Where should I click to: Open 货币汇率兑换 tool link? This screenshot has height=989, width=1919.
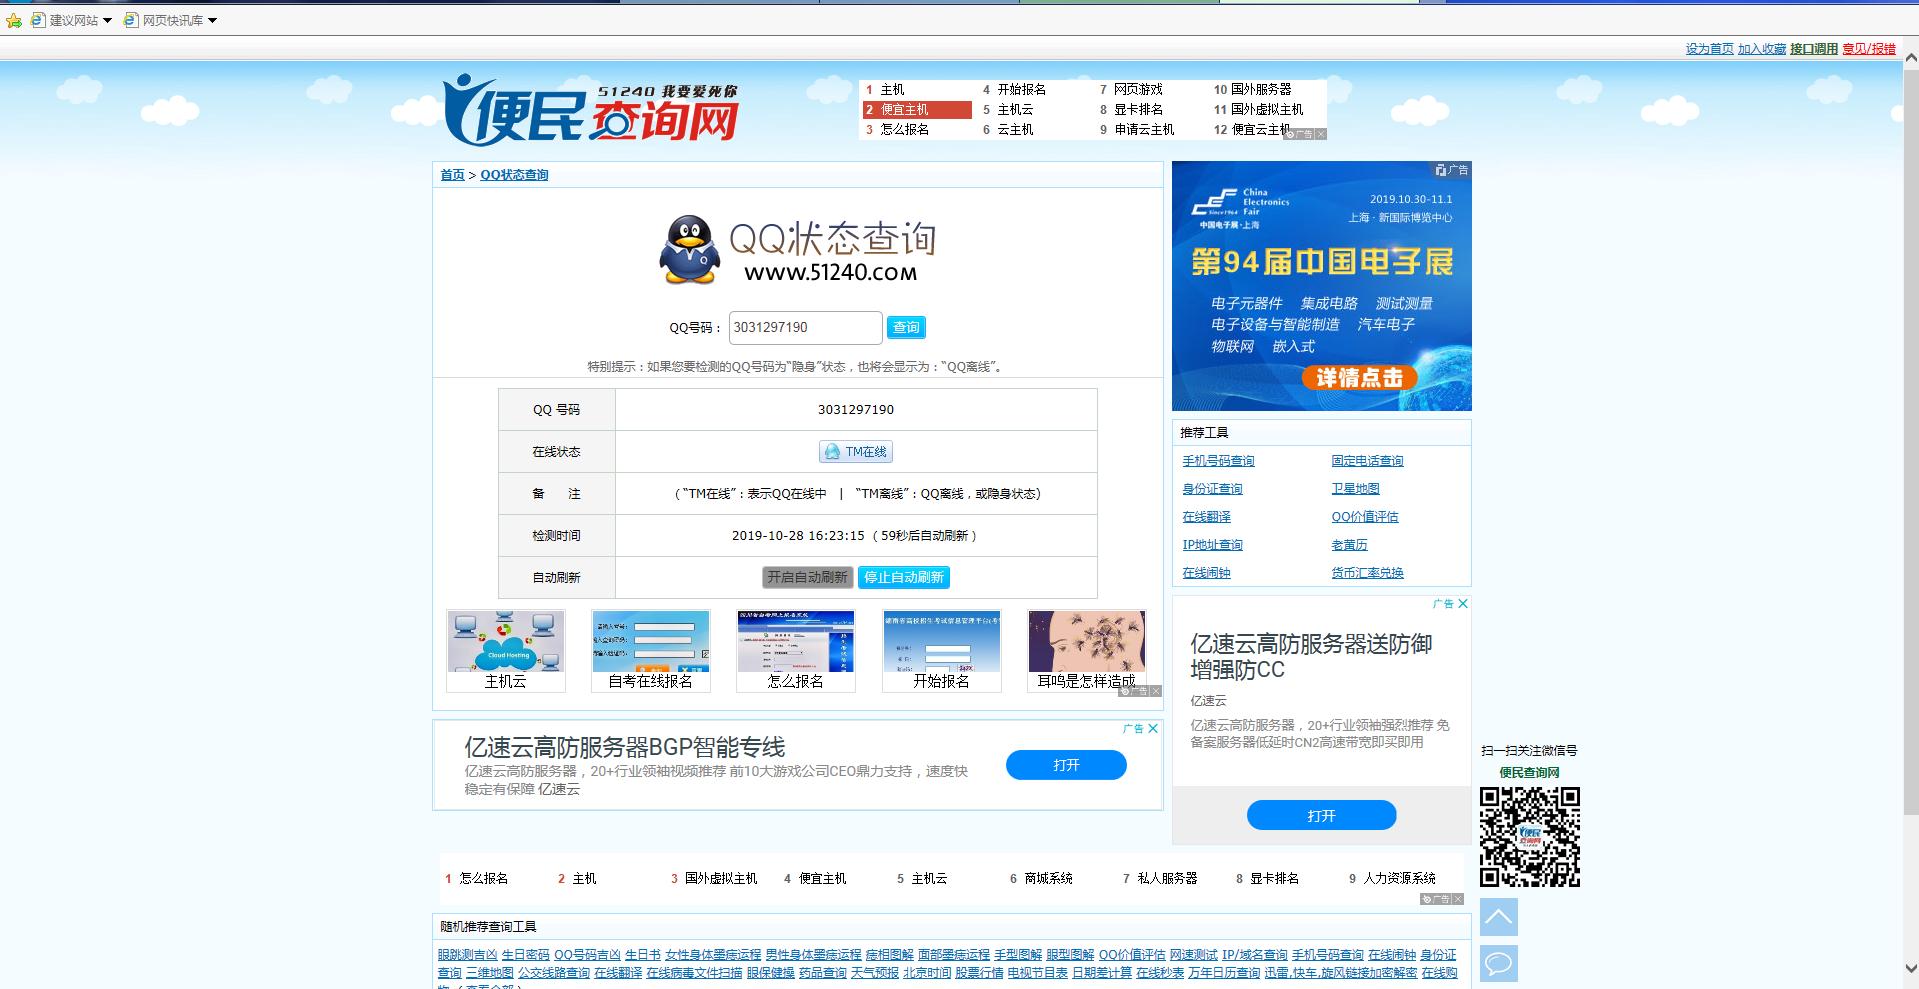(1367, 573)
